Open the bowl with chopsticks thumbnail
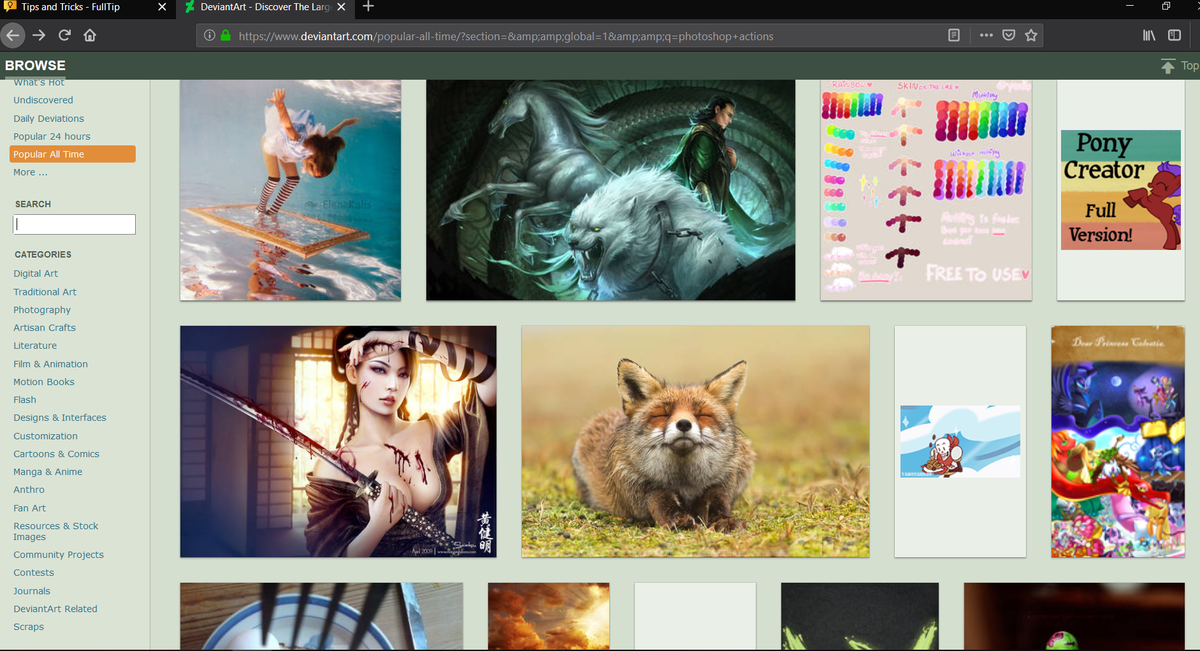Image resolution: width=1200 pixels, height=651 pixels. (x=321, y=616)
